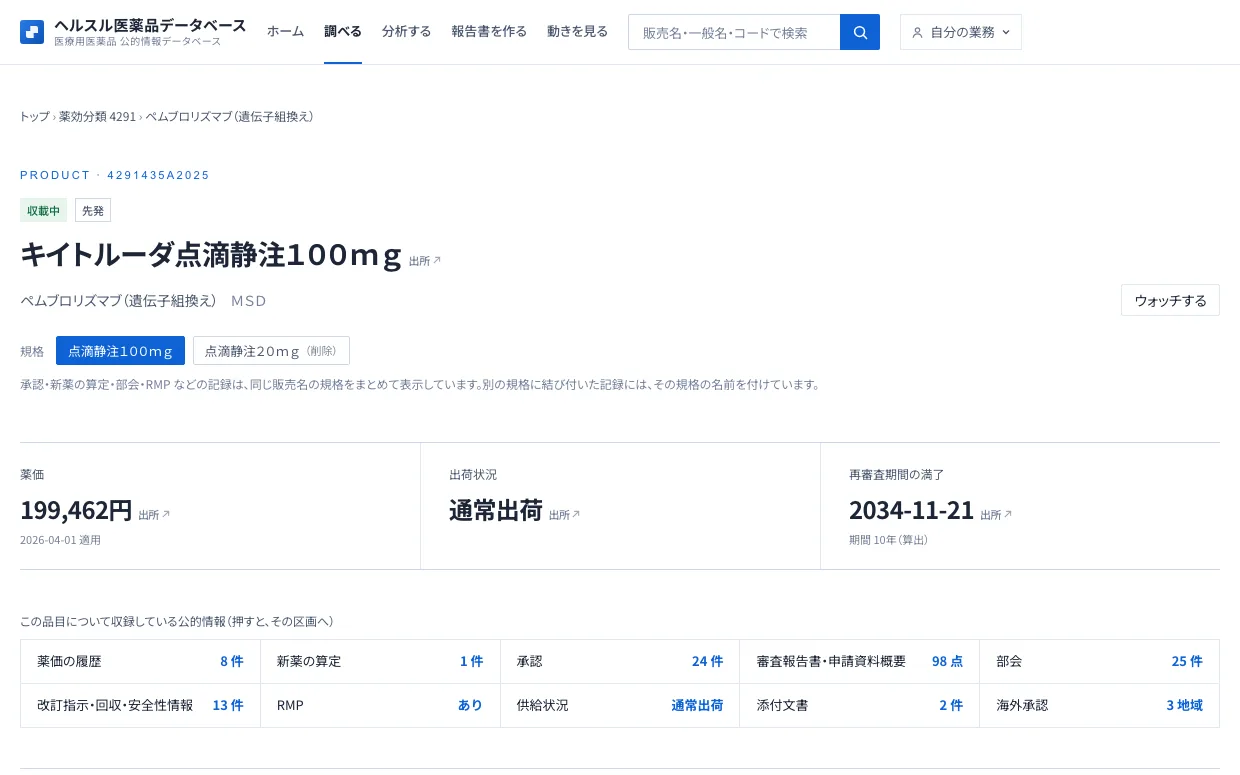
Task: Click product code 4291435A2025
Action: coord(158,175)
